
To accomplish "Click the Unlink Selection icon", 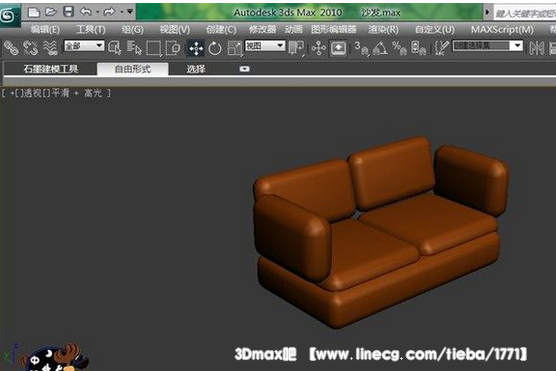I will [x=30, y=48].
